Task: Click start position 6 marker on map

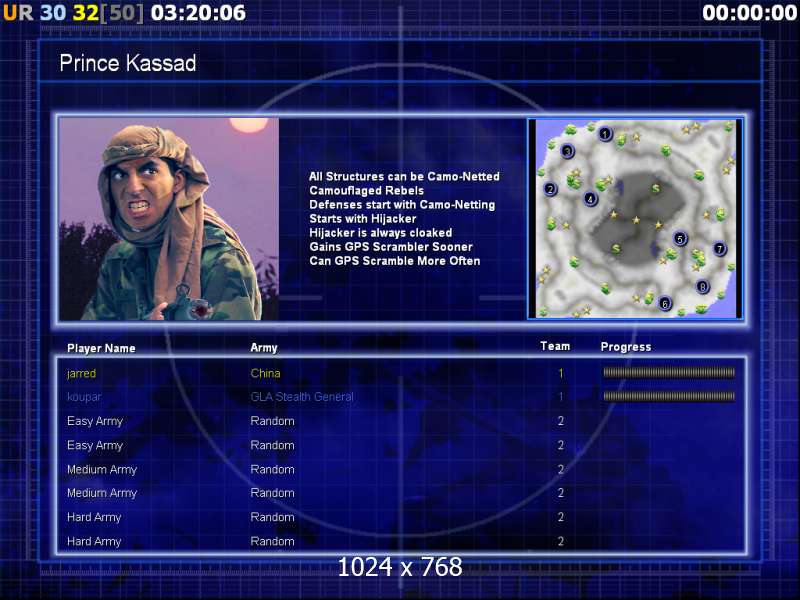Action: [x=665, y=303]
